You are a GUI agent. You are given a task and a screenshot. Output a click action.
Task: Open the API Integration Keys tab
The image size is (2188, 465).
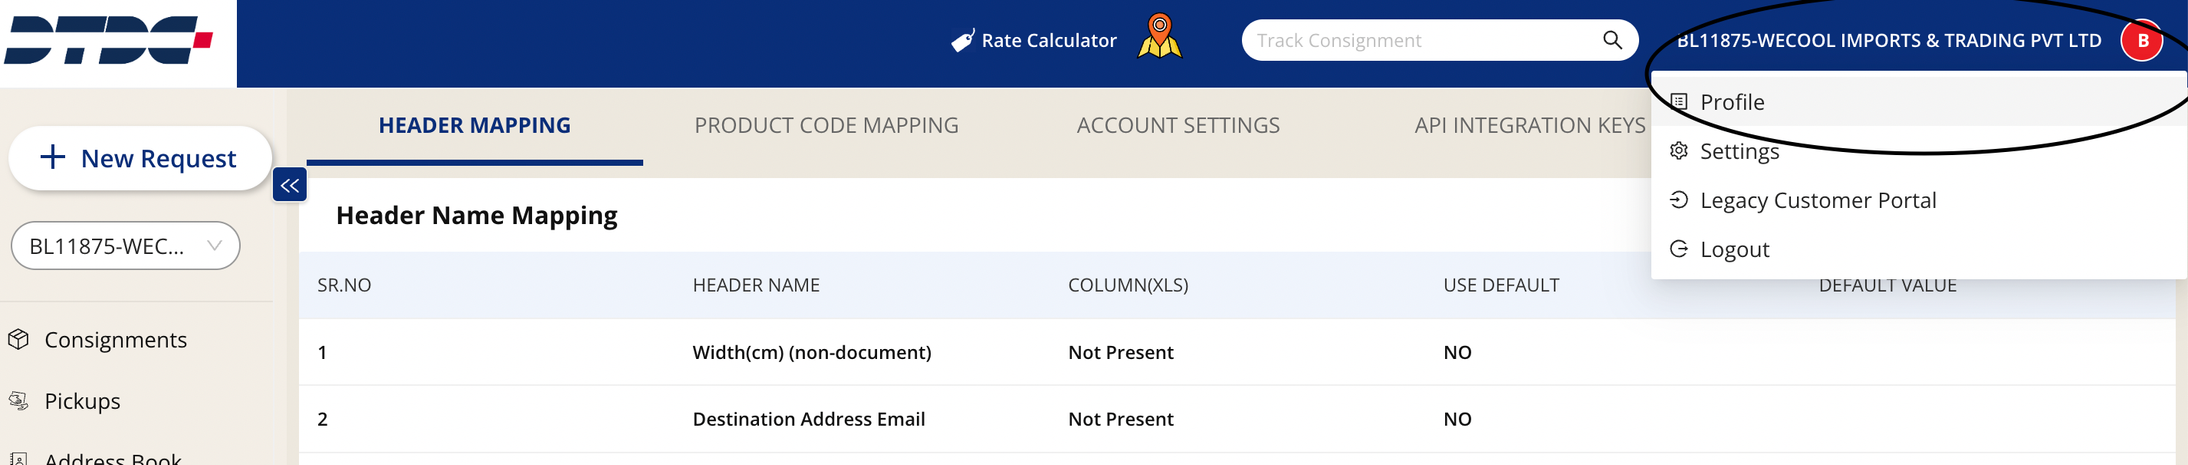[1529, 125]
